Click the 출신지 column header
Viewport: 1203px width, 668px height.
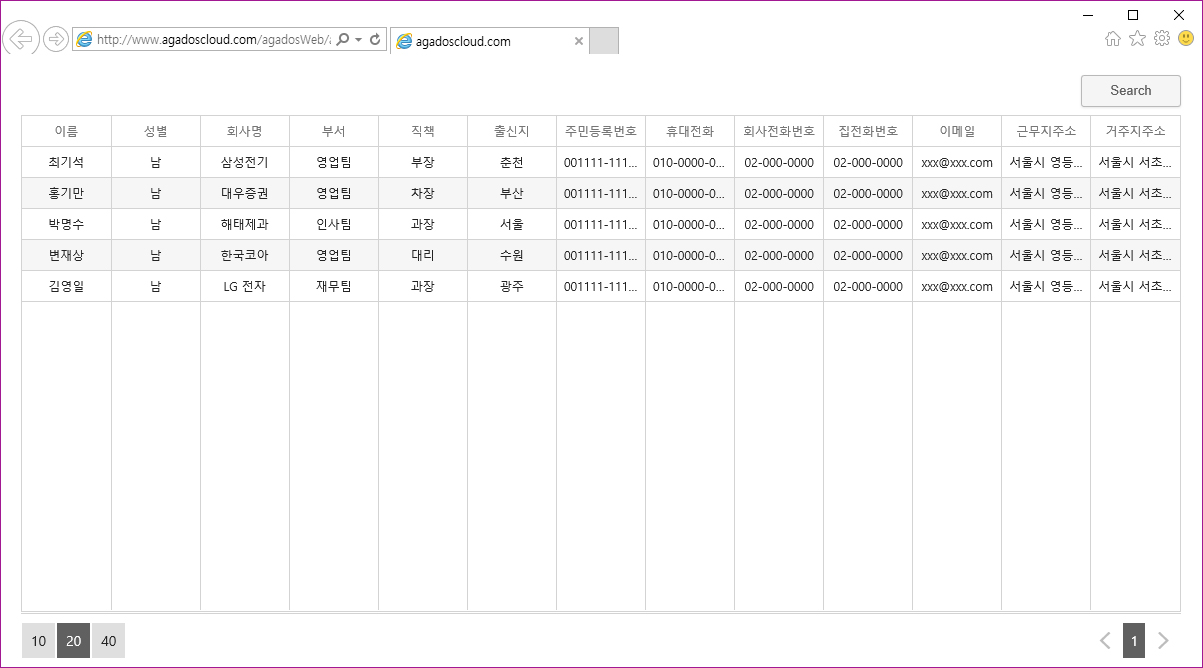[511, 131]
